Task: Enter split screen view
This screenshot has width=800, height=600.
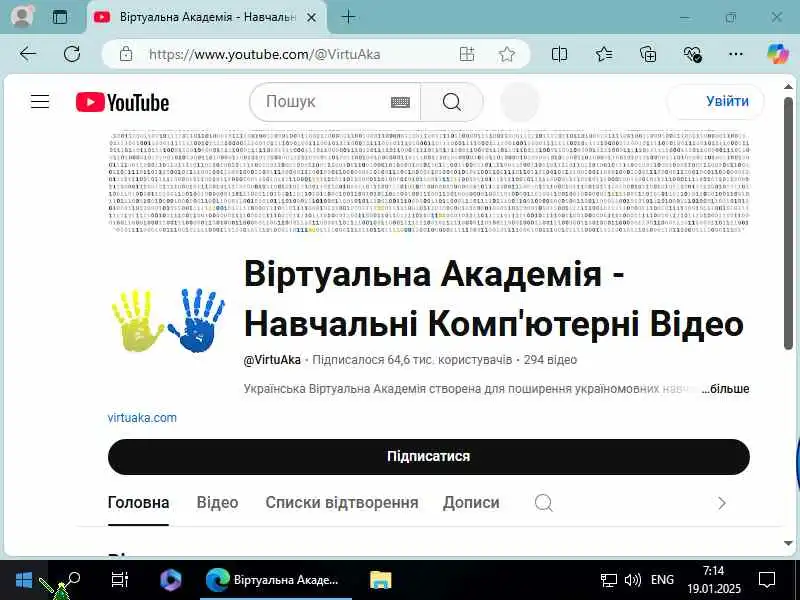Action: (559, 54)
